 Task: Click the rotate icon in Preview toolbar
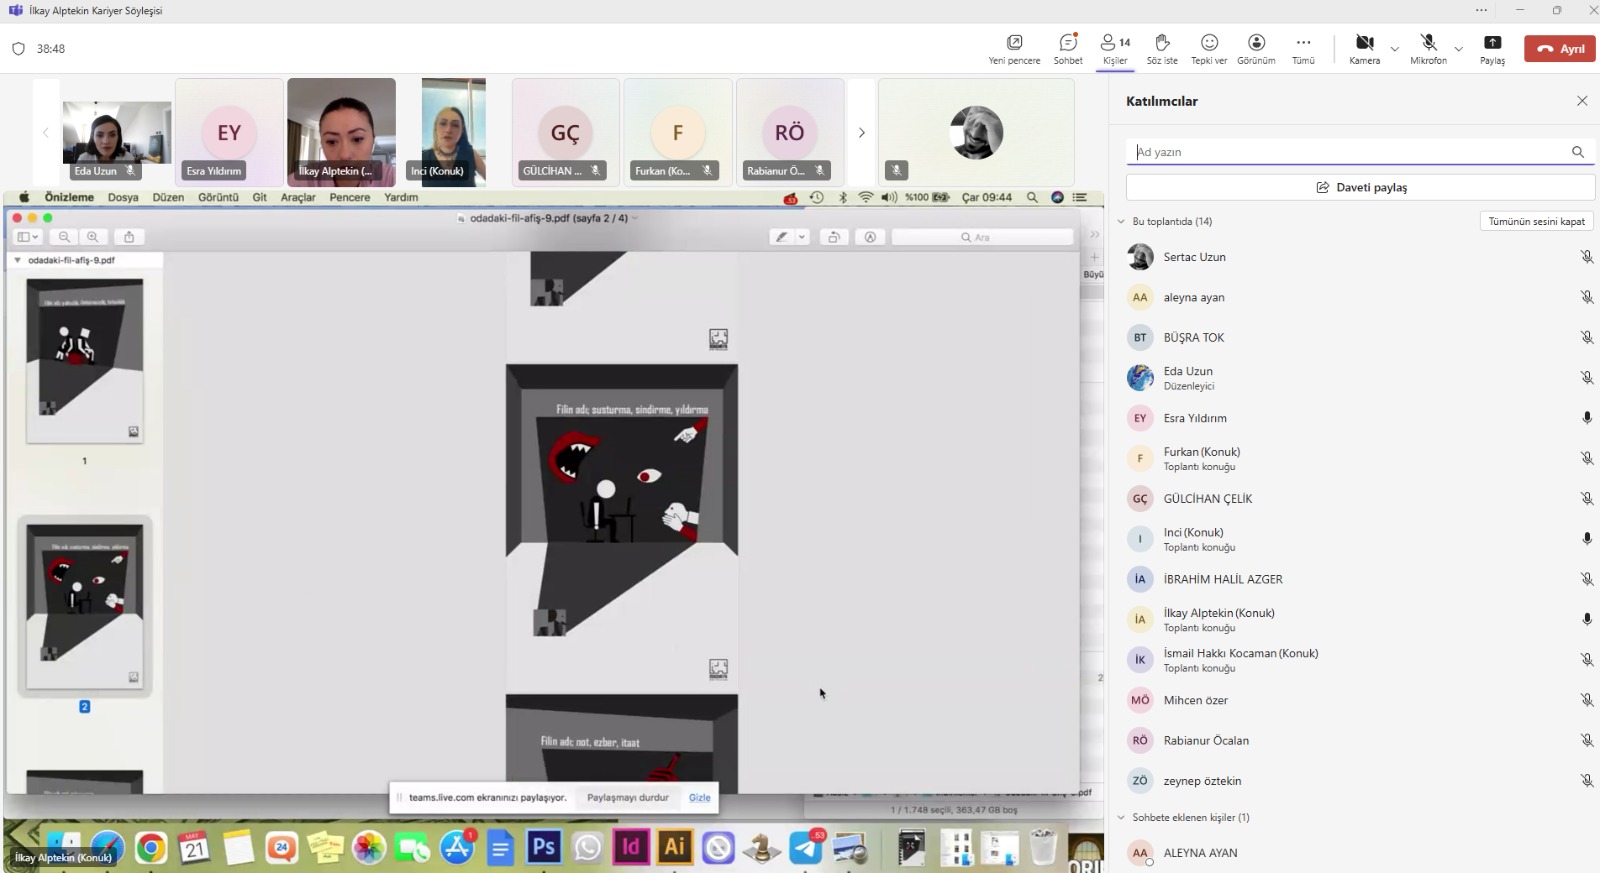pos(833,237)
